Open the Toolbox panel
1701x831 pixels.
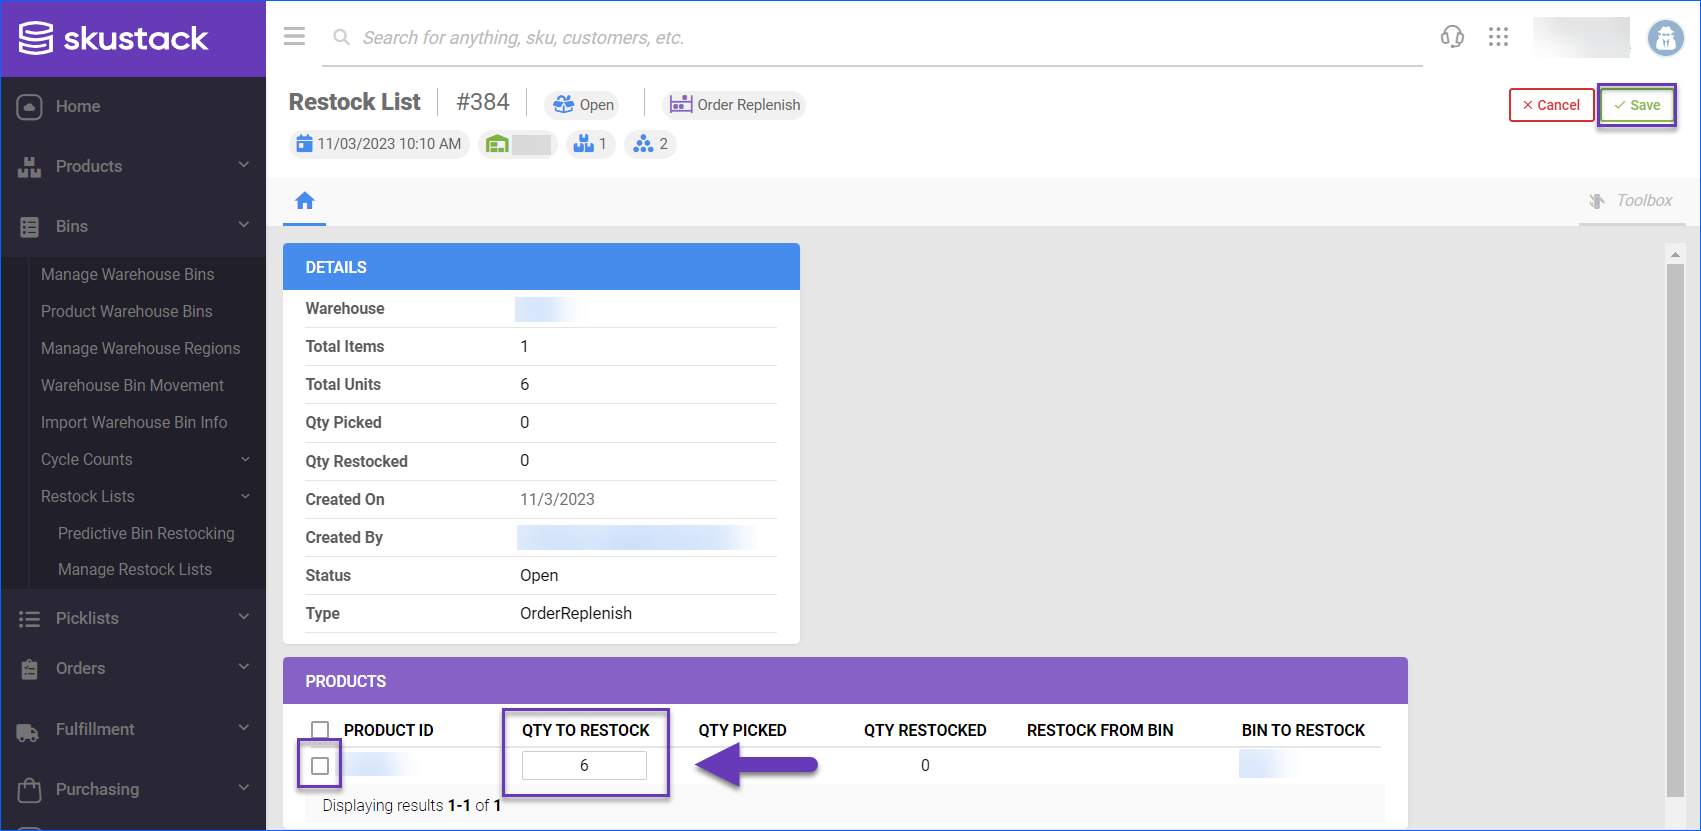1631,201
